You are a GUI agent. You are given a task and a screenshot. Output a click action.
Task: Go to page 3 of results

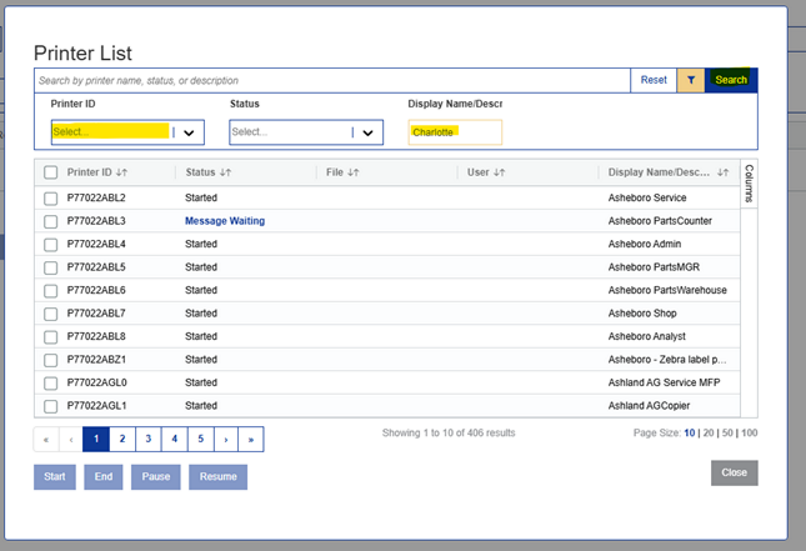coord(148,439)
